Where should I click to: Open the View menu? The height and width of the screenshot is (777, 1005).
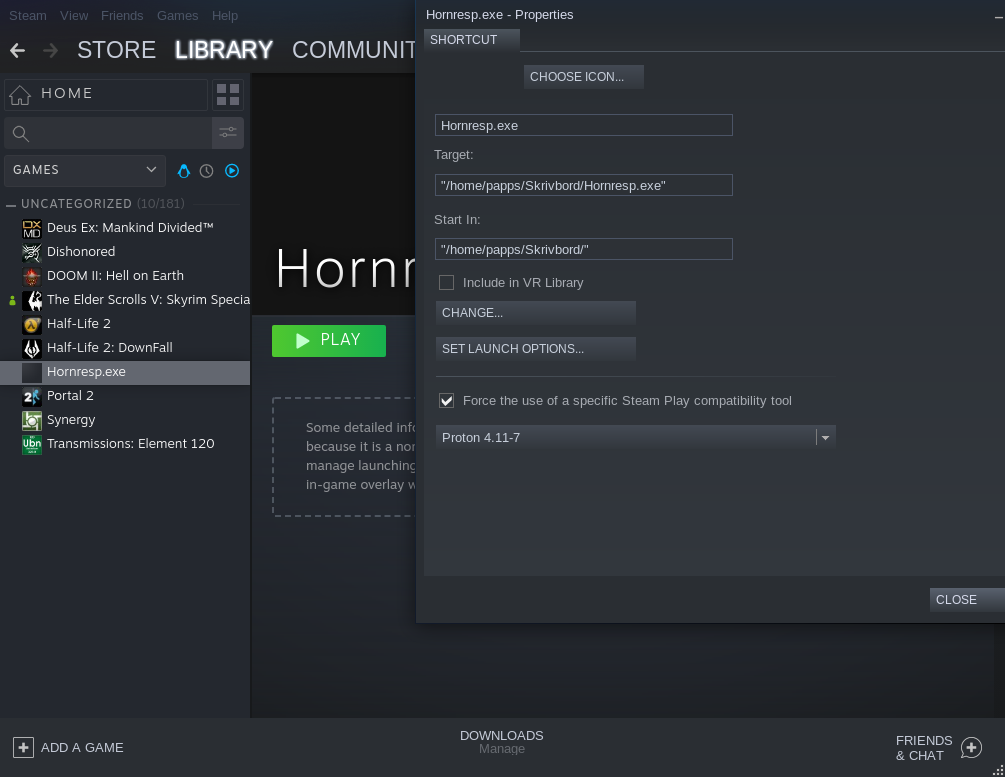pos(74,15)
